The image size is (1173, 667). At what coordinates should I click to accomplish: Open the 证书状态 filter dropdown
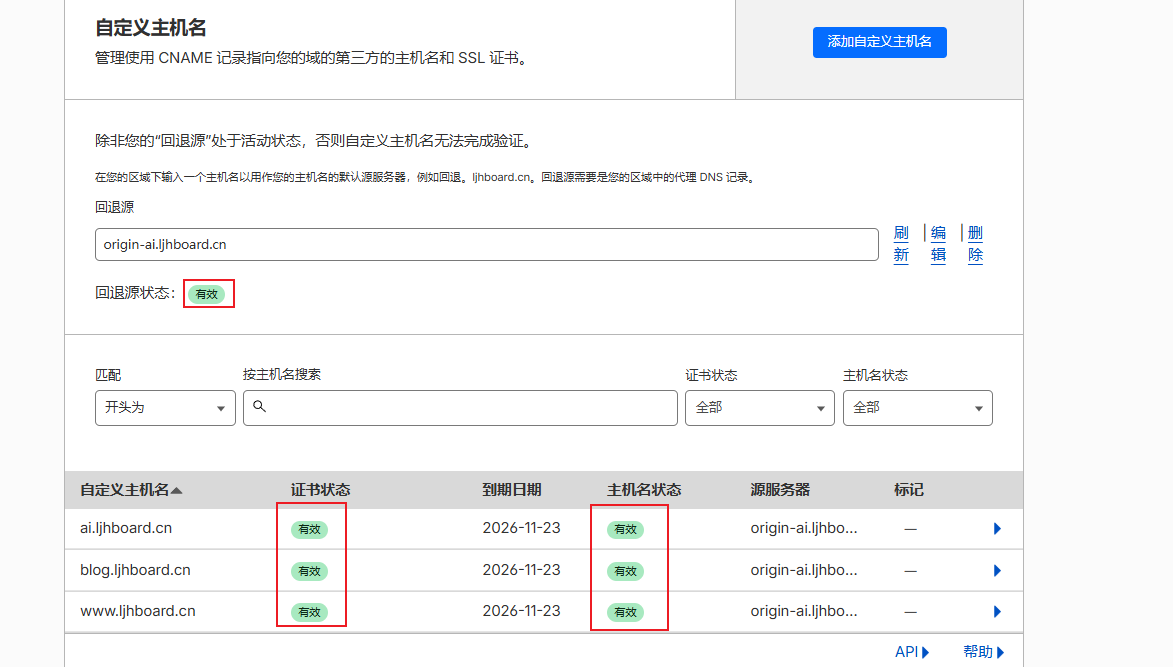759,408
